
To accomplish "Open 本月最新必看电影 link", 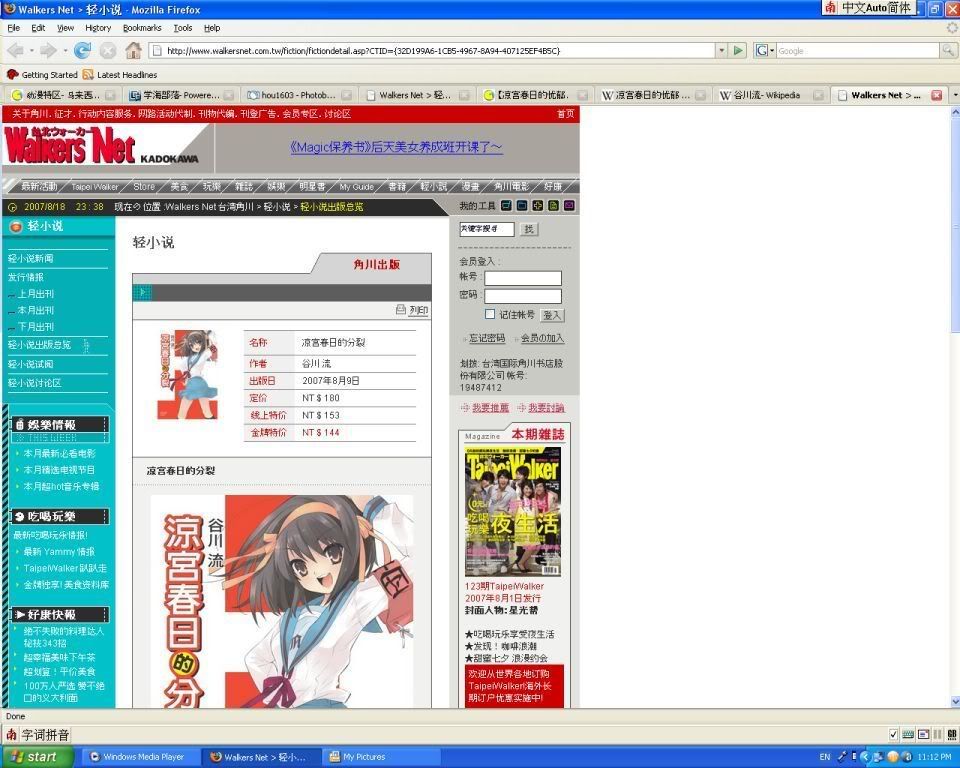I will [59, 454].
